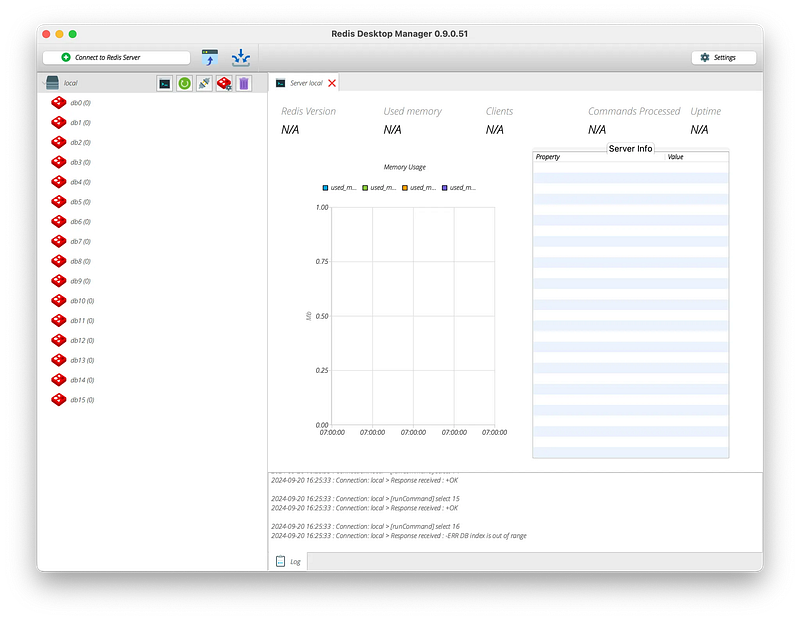Collapse the local server tree
Screen dimensions: 800x620
43,83
